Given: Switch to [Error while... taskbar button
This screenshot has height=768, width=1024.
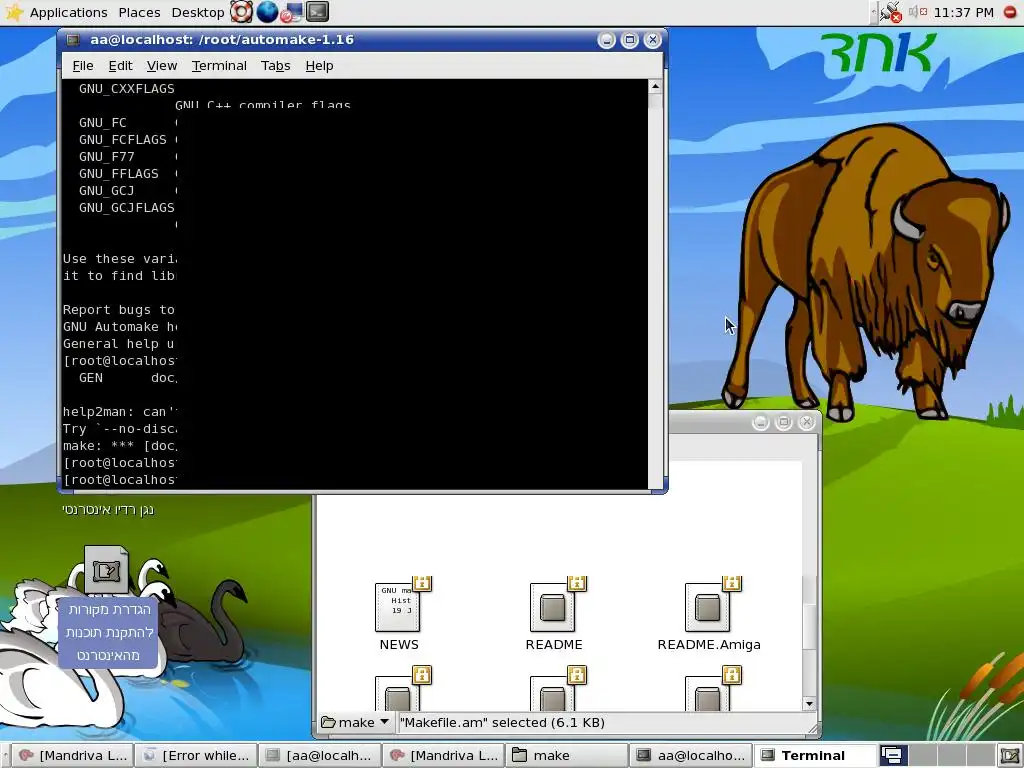Looking at the screenshot, I should [196, 756].
